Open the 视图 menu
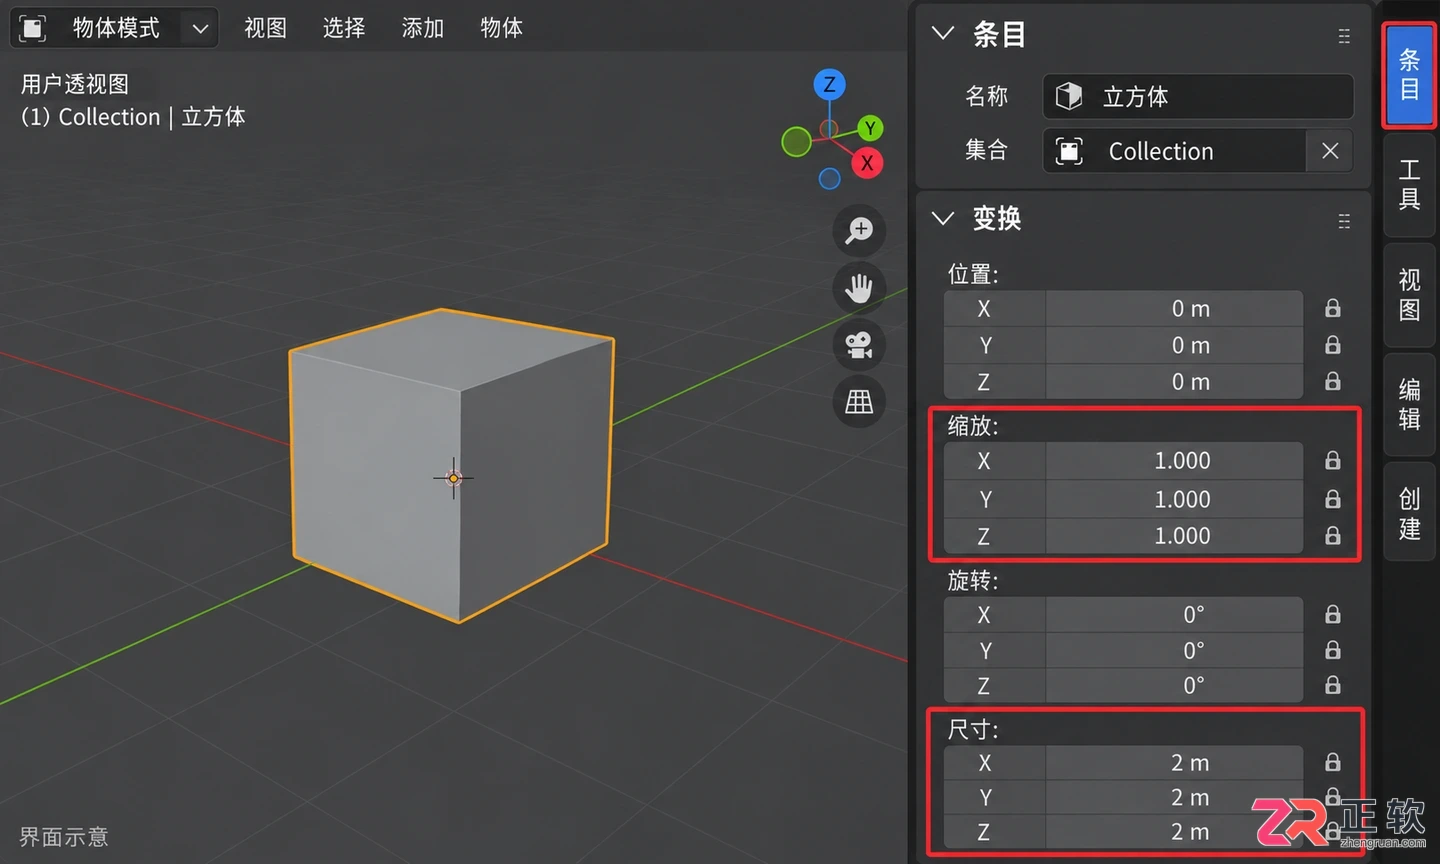This screenshot has height=864, width=1440. coord(265,28)
